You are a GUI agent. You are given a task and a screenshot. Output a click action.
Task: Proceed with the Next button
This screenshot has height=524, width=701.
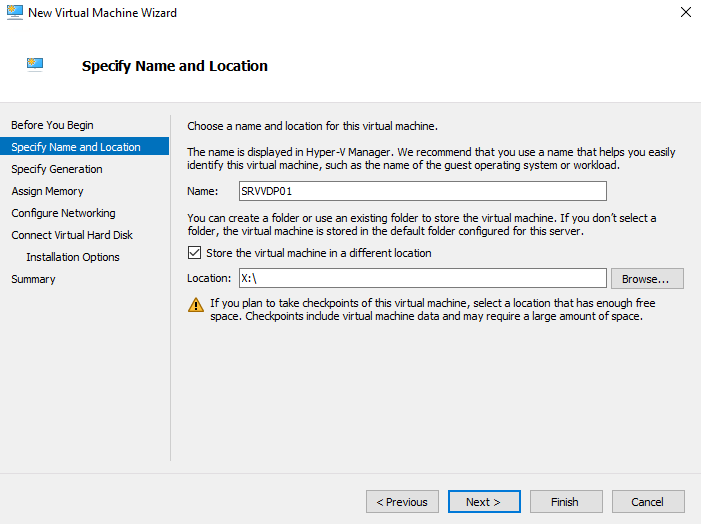coord(484,502)
